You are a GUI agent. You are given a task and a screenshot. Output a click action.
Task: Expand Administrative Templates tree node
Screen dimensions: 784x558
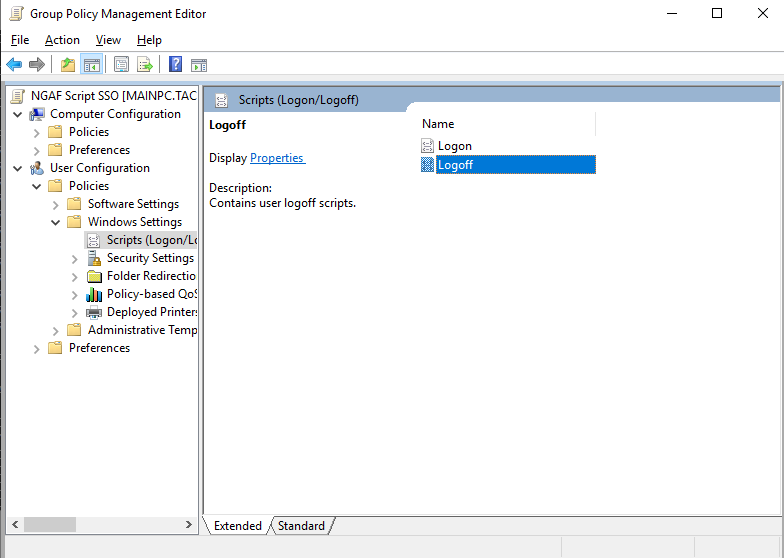(x=56, y=330)
